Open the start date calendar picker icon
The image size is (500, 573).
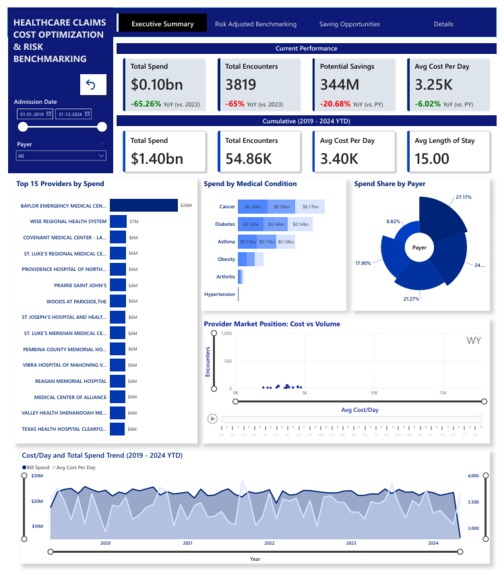49,114
